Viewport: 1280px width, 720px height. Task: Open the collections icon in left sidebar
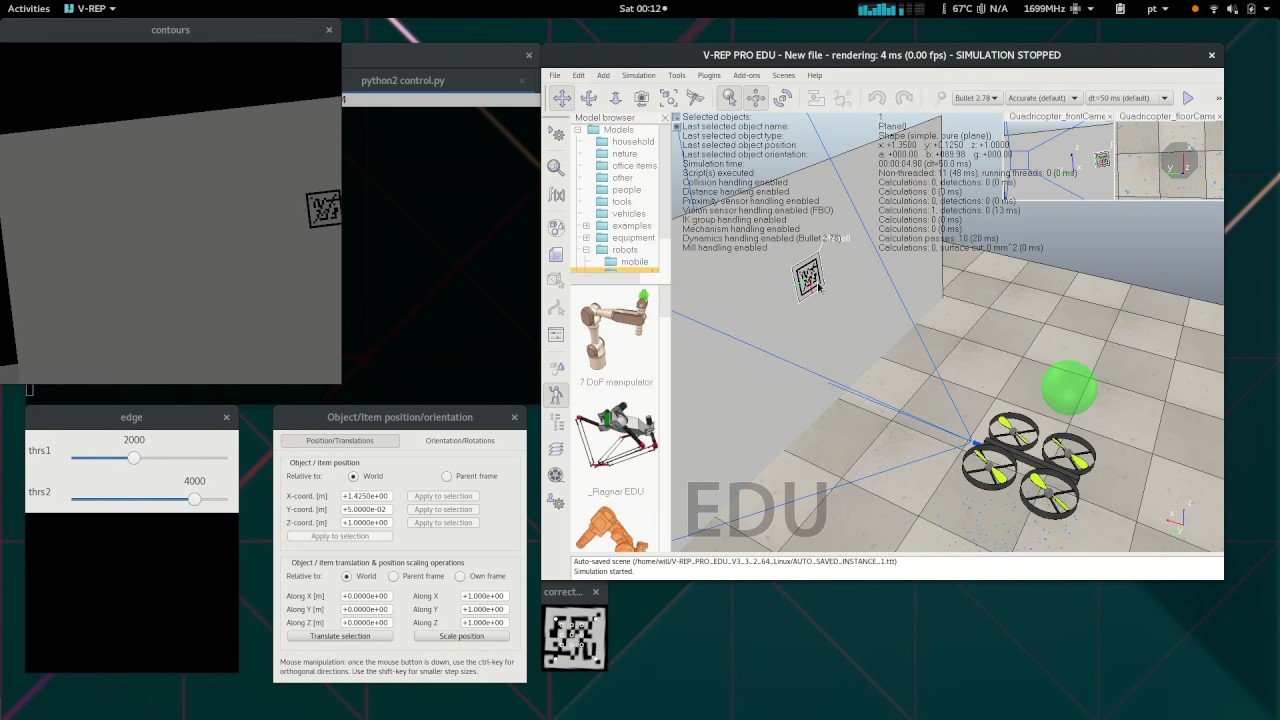coord(556,228)
